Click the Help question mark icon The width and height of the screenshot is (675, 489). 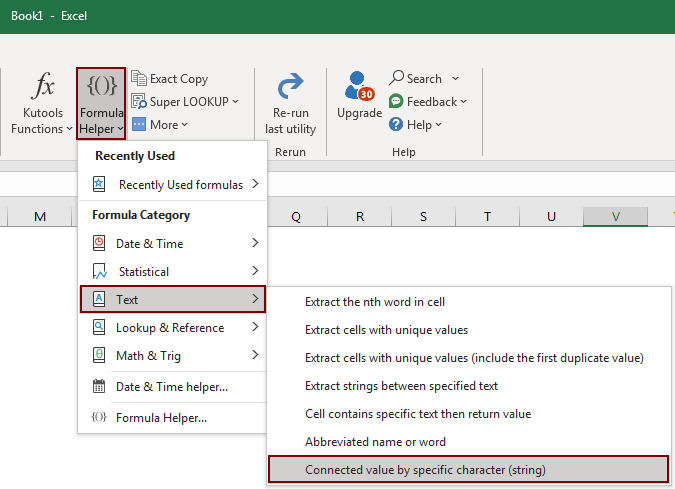(396, 124)
